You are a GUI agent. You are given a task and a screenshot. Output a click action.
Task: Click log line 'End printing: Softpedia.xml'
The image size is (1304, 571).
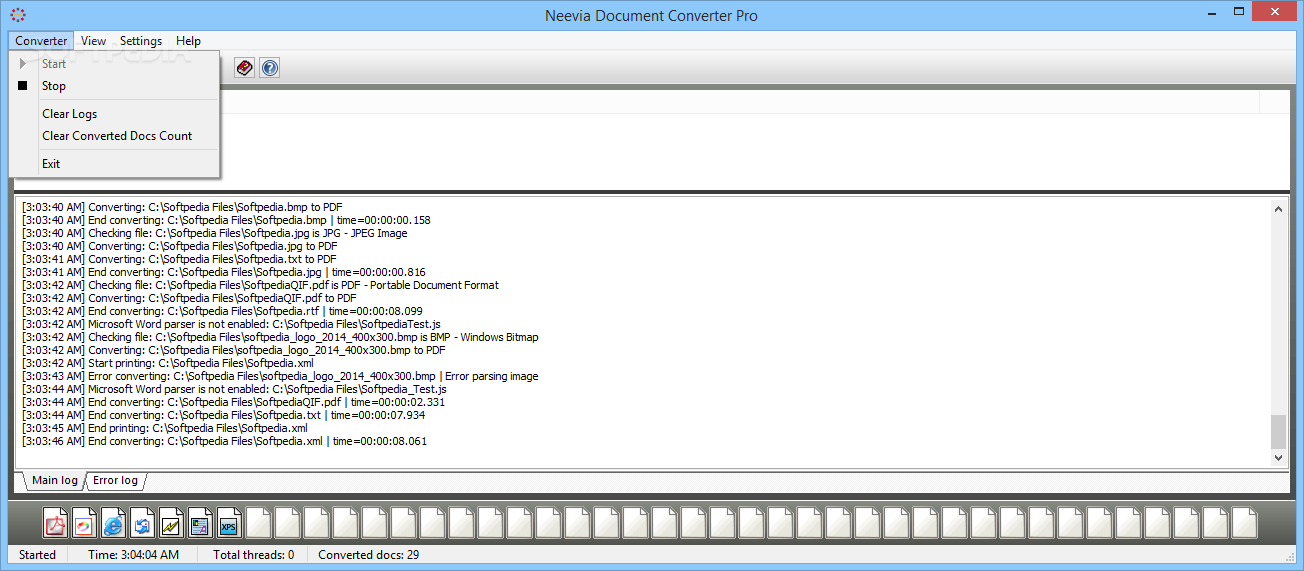click(164, 428)
